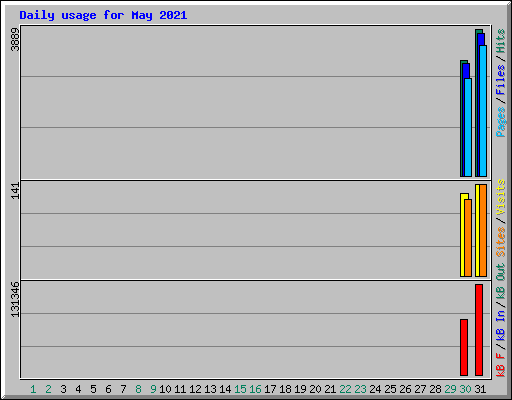Click day 25 on the x-axis
This screenshot has width=512, height=400.
[390, 389]
